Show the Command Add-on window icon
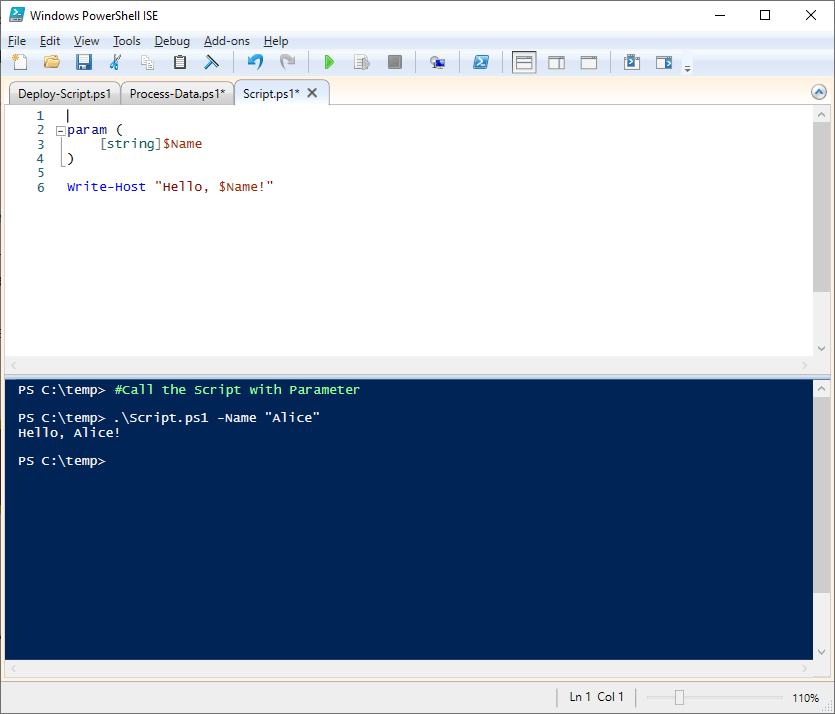Image resolution: width=835 pixels, height=714 pixels. pos(632,62)
